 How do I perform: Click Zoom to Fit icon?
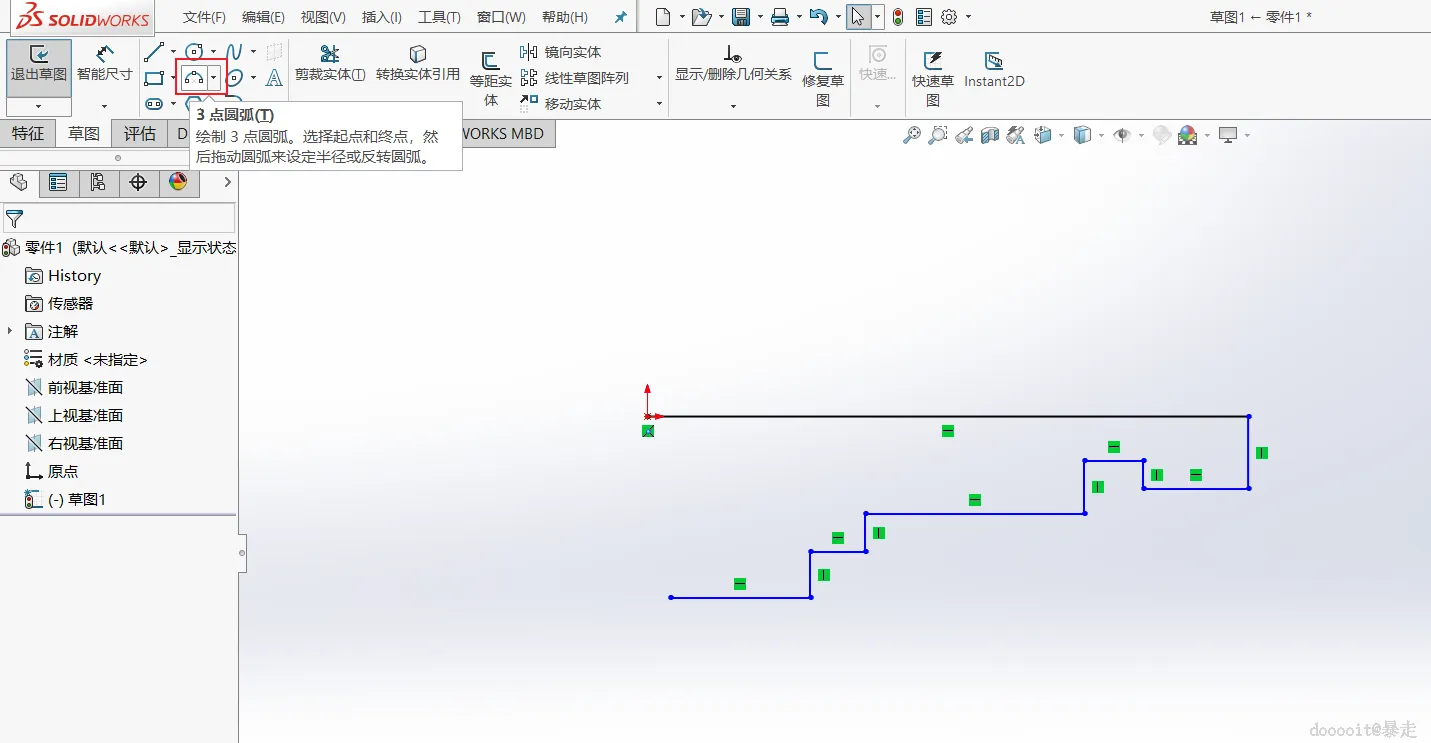[x=912, y=135]
